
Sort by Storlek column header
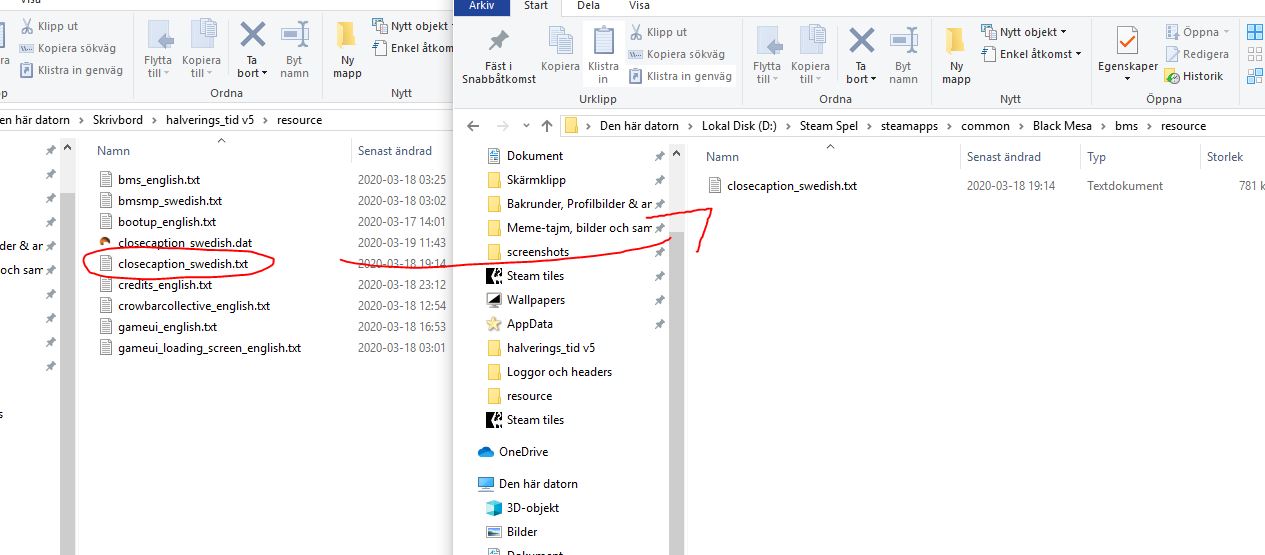[1225, 157]
